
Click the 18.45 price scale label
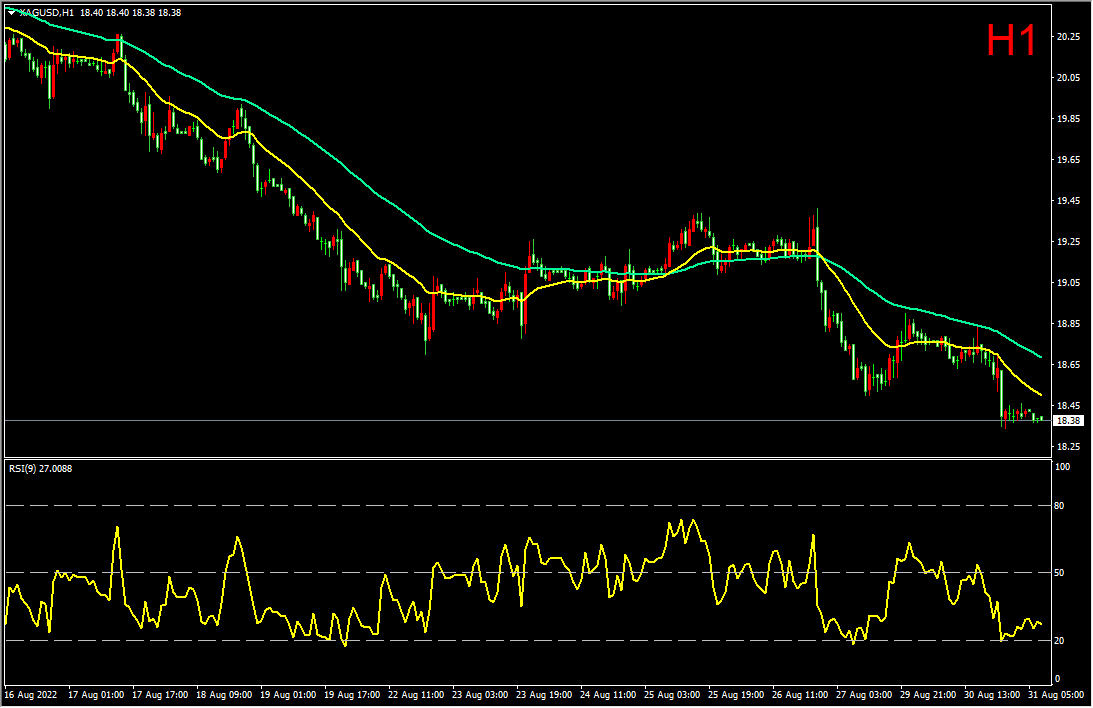click(x=1069, y=406)
